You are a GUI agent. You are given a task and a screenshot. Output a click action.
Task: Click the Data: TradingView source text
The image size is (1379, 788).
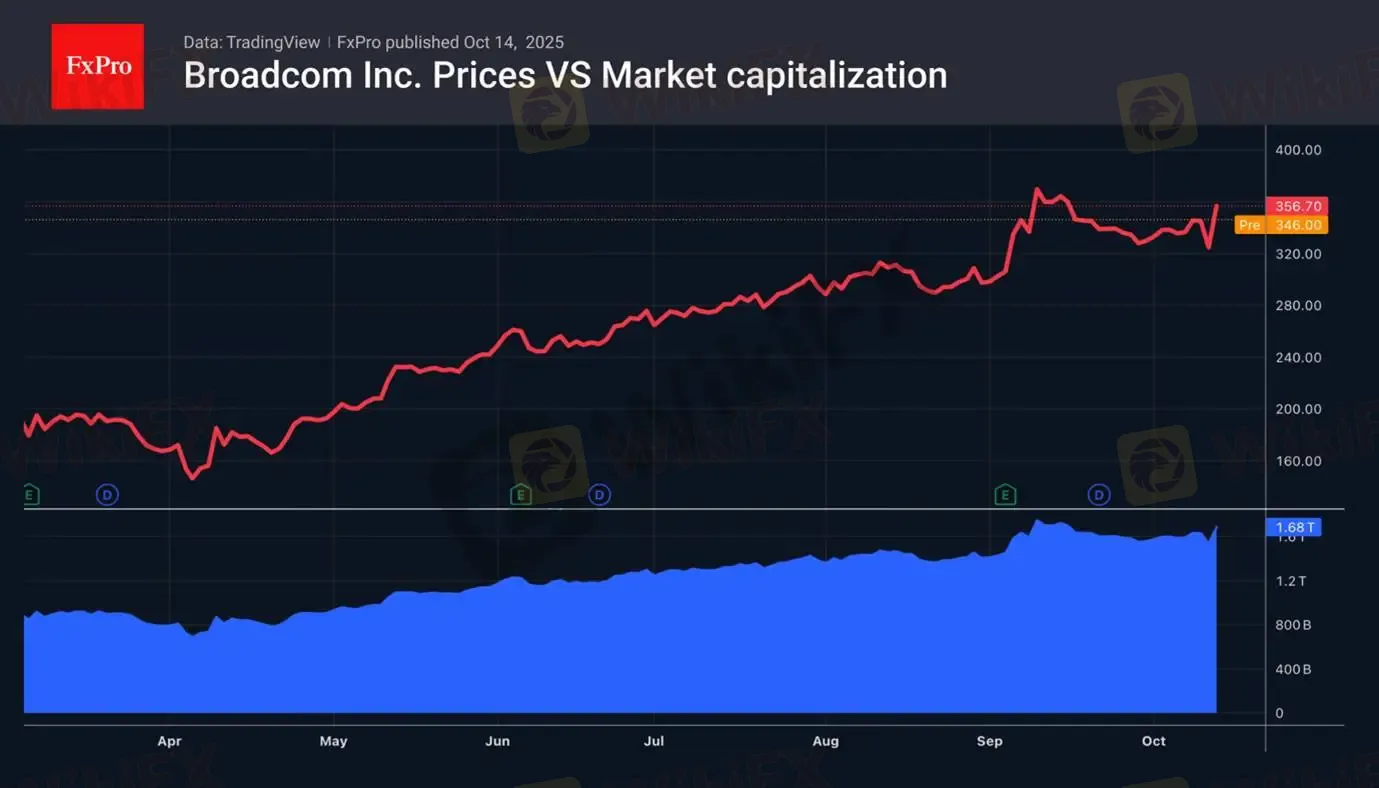(252, 42)
